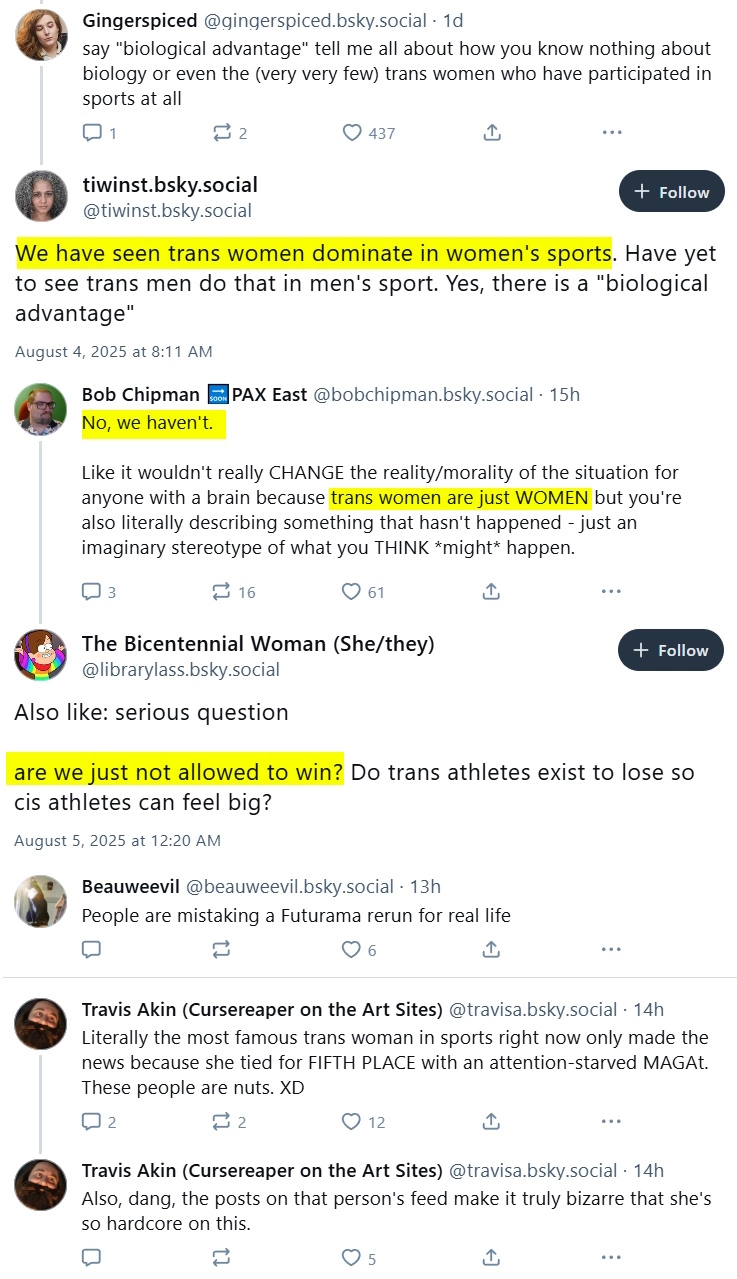Image resolution: width=737 pixels, height=1279 pixels.
Task: Reply to Gingerspiced's post
Action: [x=92, y=132]
